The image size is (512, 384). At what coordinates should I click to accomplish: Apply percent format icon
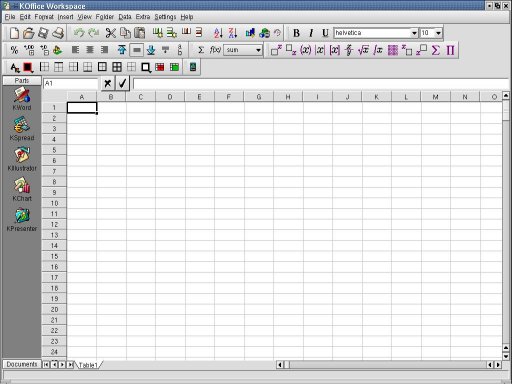coord(14,50)
